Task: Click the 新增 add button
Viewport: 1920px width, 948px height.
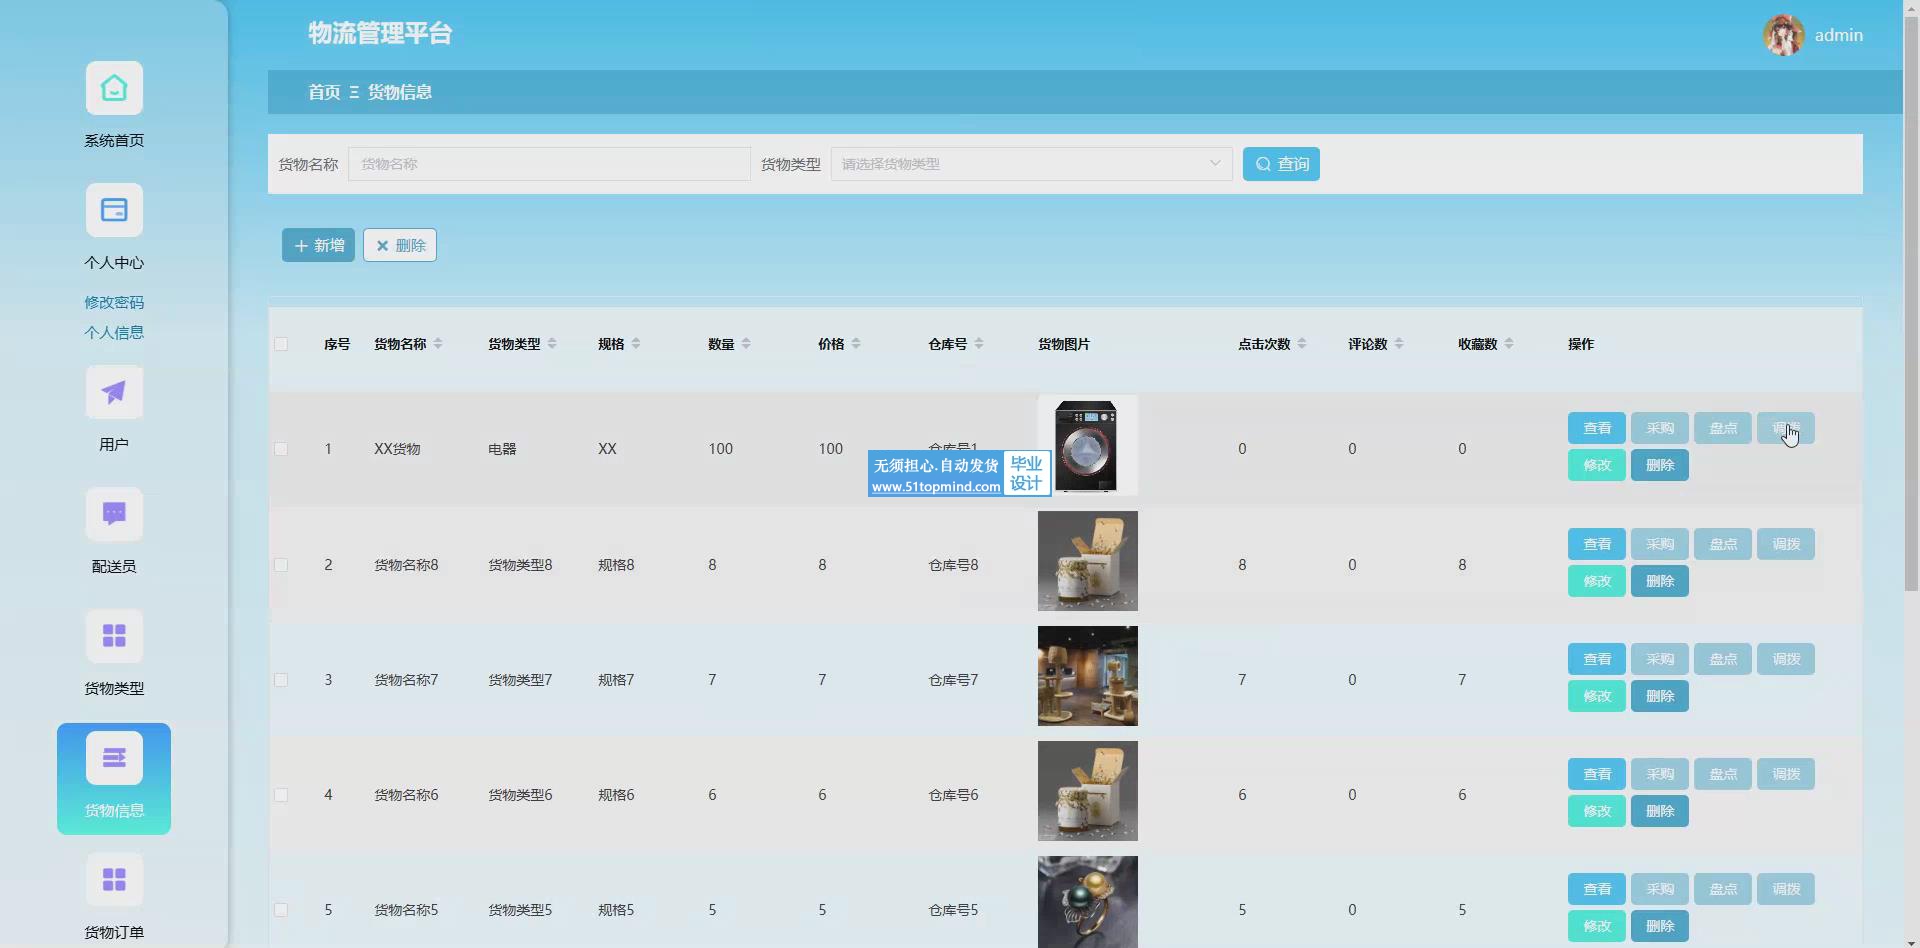Action: pos(318,245)
